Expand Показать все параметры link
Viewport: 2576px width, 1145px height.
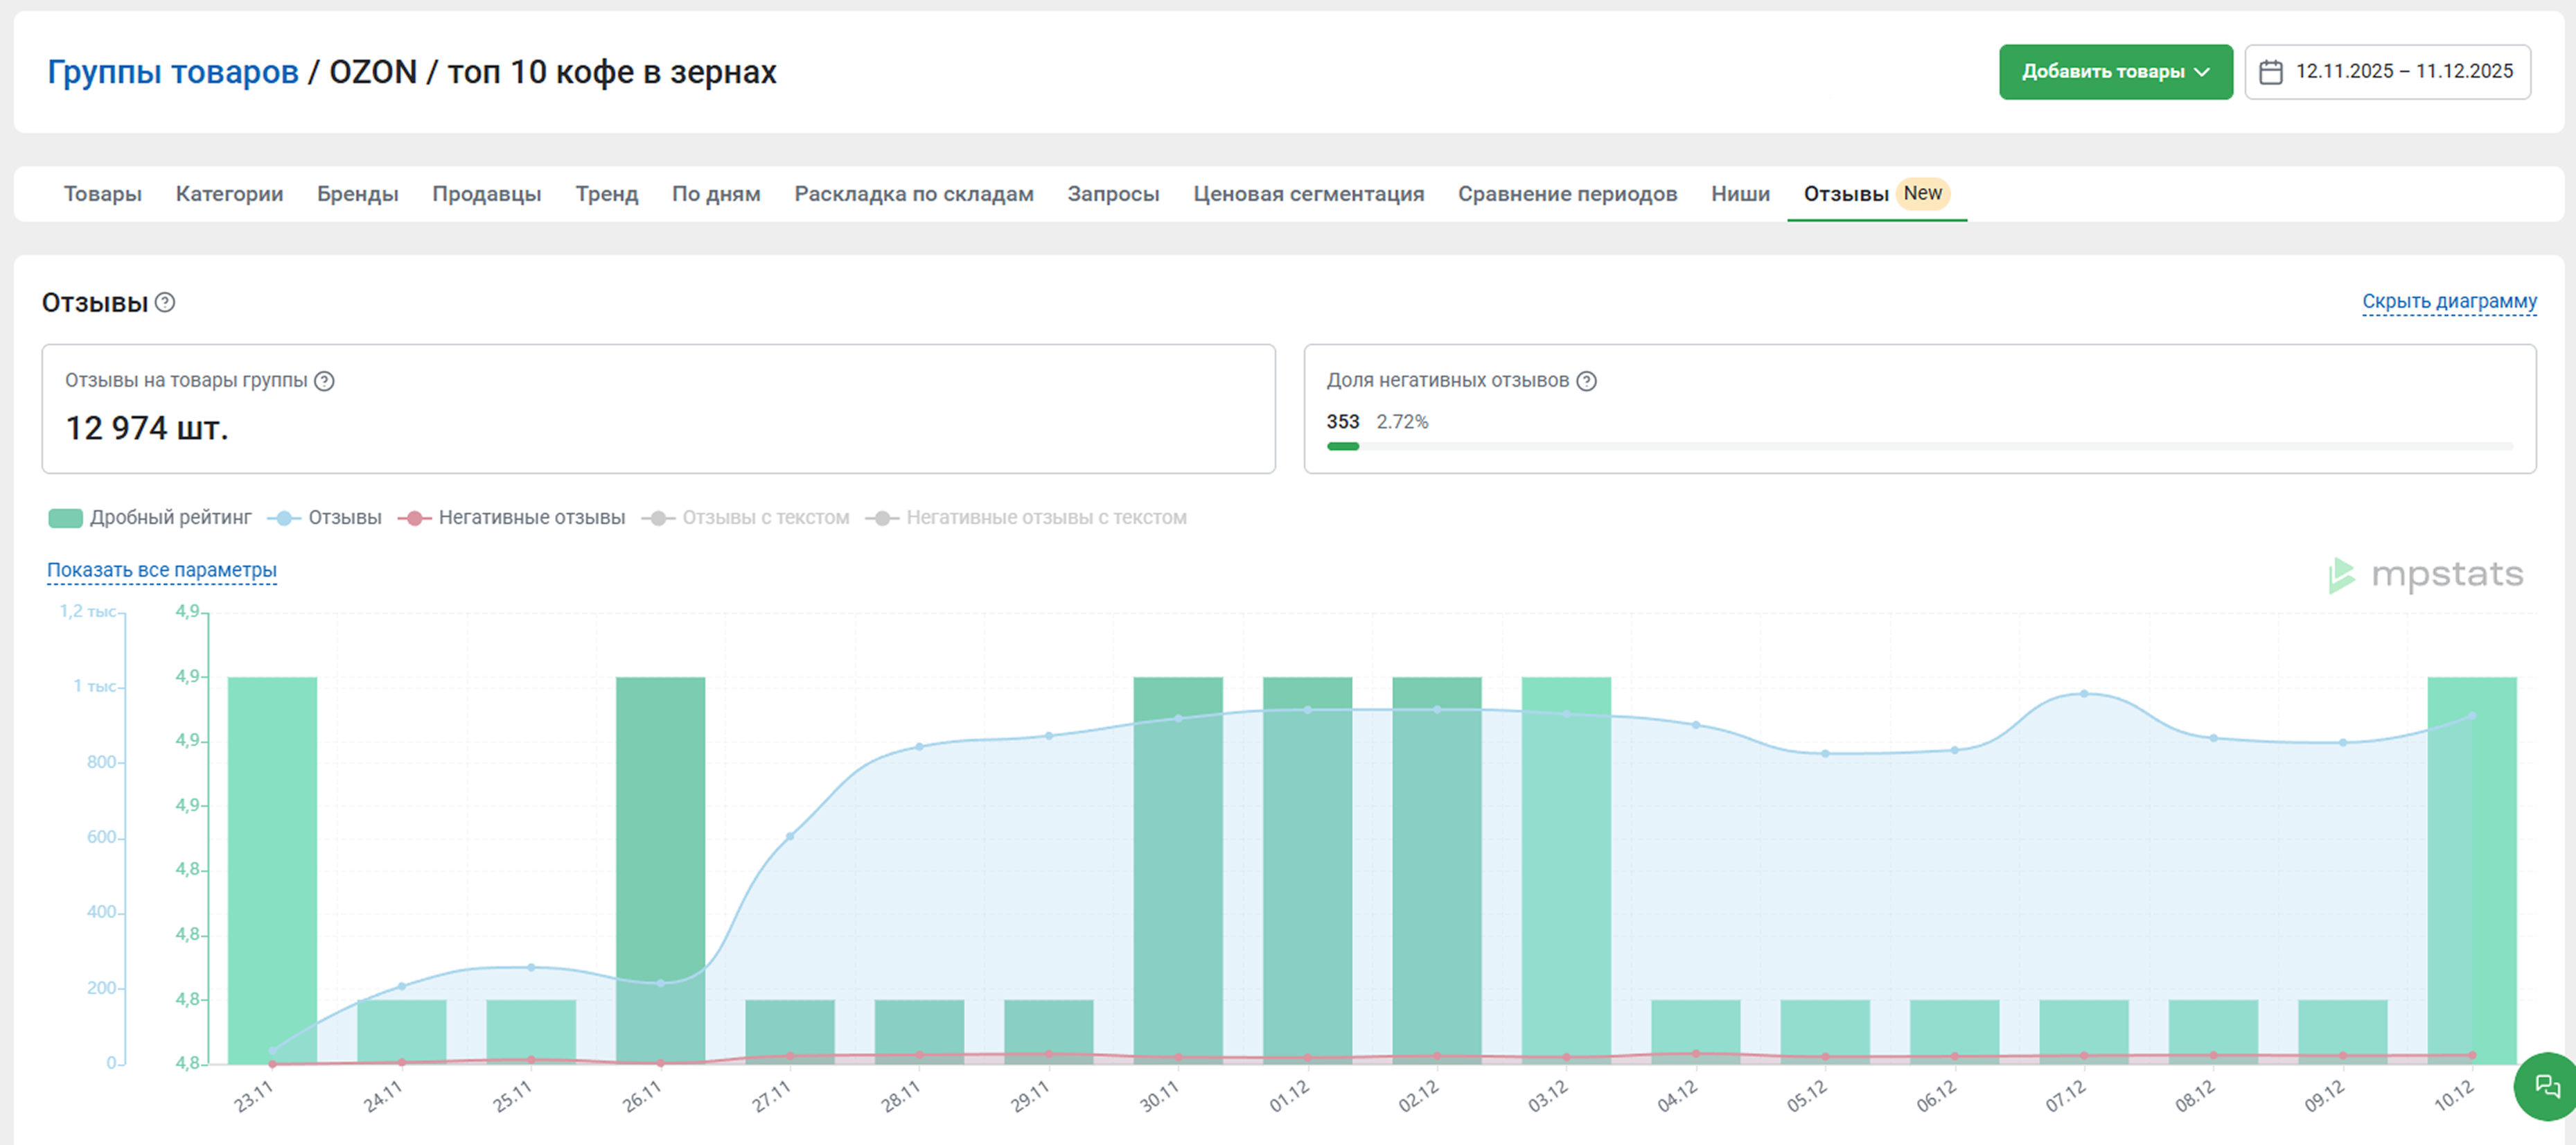[x=162, y=570]
